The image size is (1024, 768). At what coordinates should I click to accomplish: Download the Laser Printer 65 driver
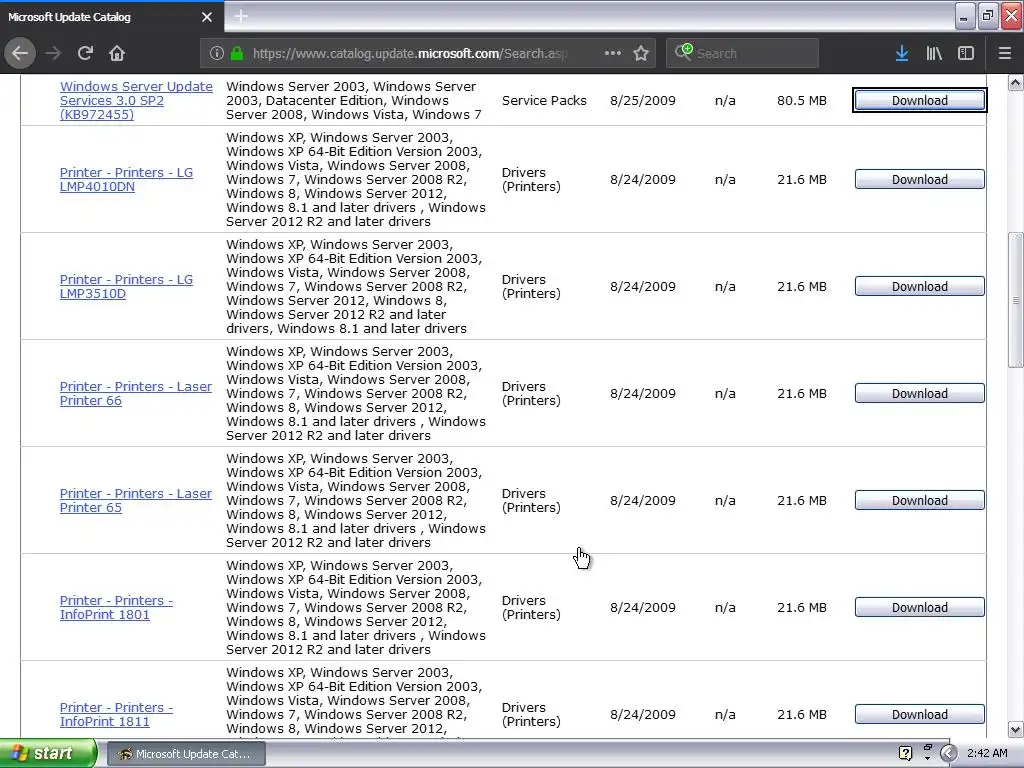[x=920, y=501]
